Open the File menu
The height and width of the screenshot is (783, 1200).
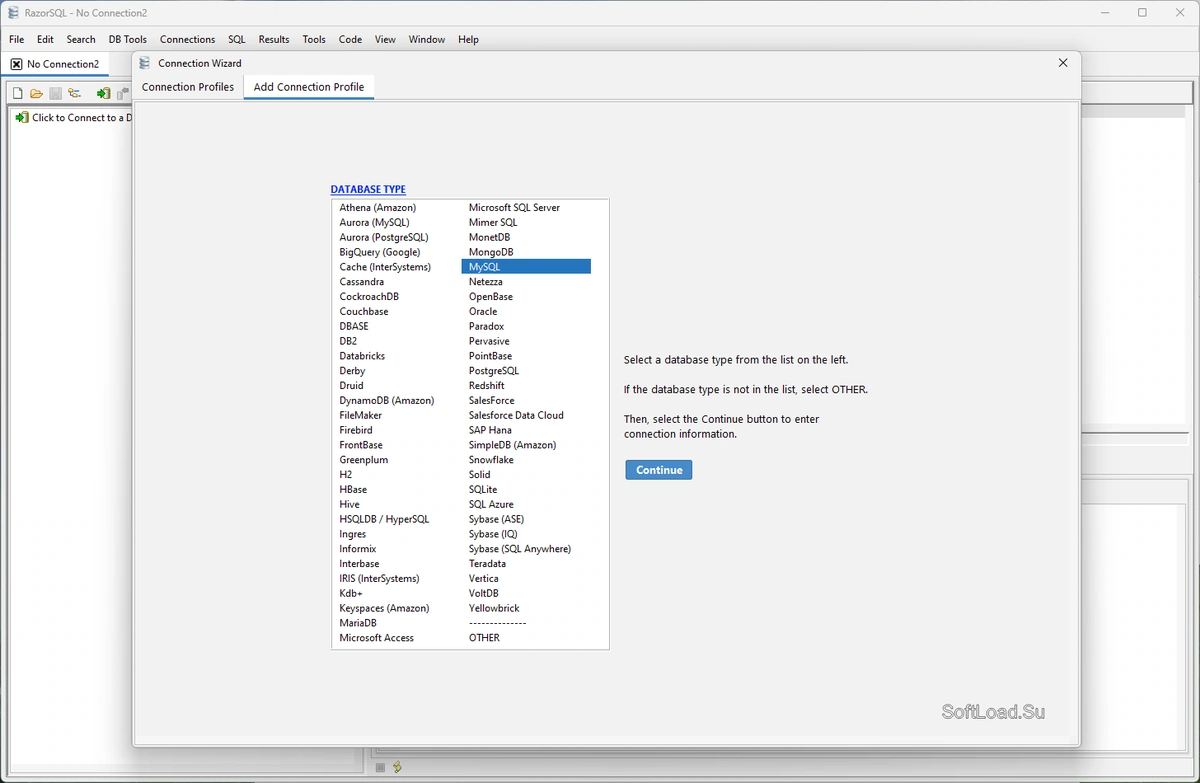click(x=16, y=39)
